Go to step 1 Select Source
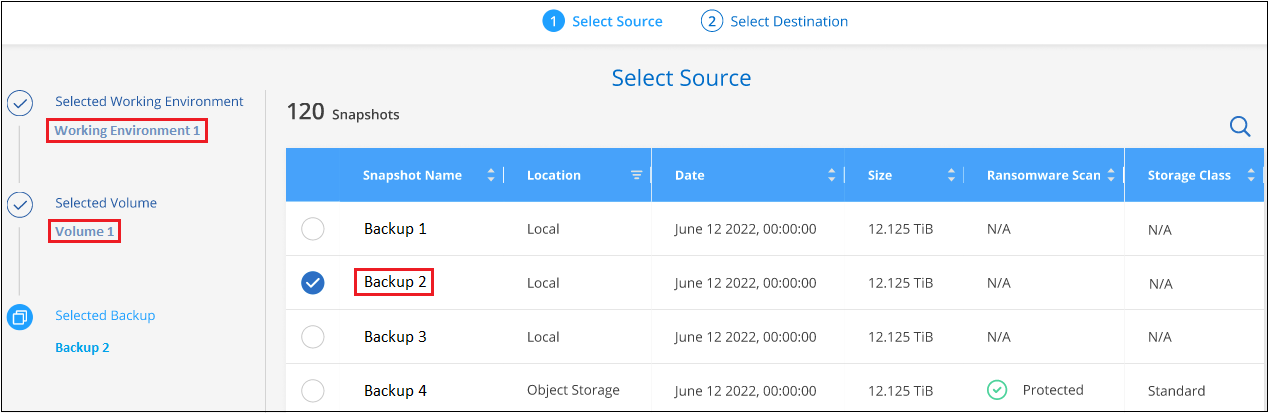The width and height of the screenshot is (1269, 413). [603, 21]
